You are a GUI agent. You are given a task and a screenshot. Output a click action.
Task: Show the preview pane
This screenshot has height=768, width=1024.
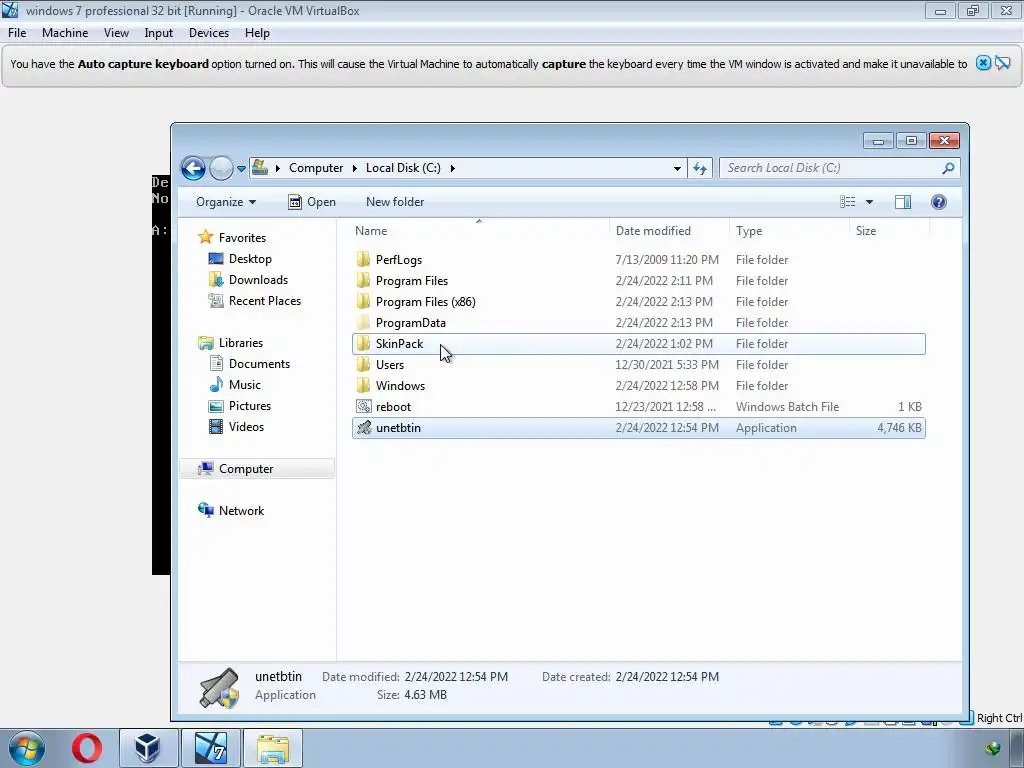pos(903,202)
